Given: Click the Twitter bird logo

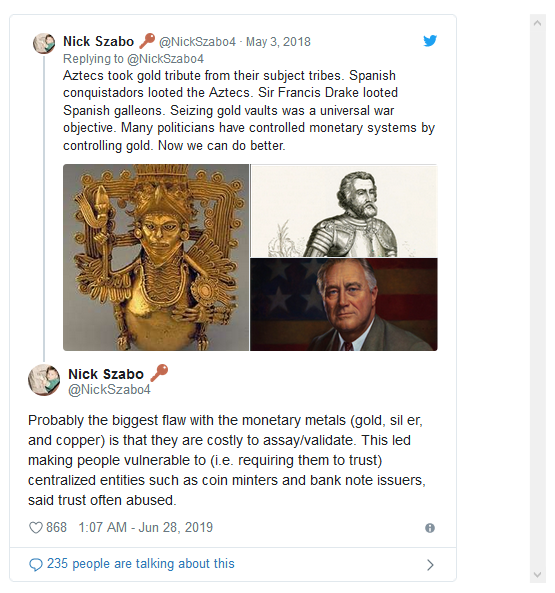Looking at the screenshot, I should click(x=430, y=40).
